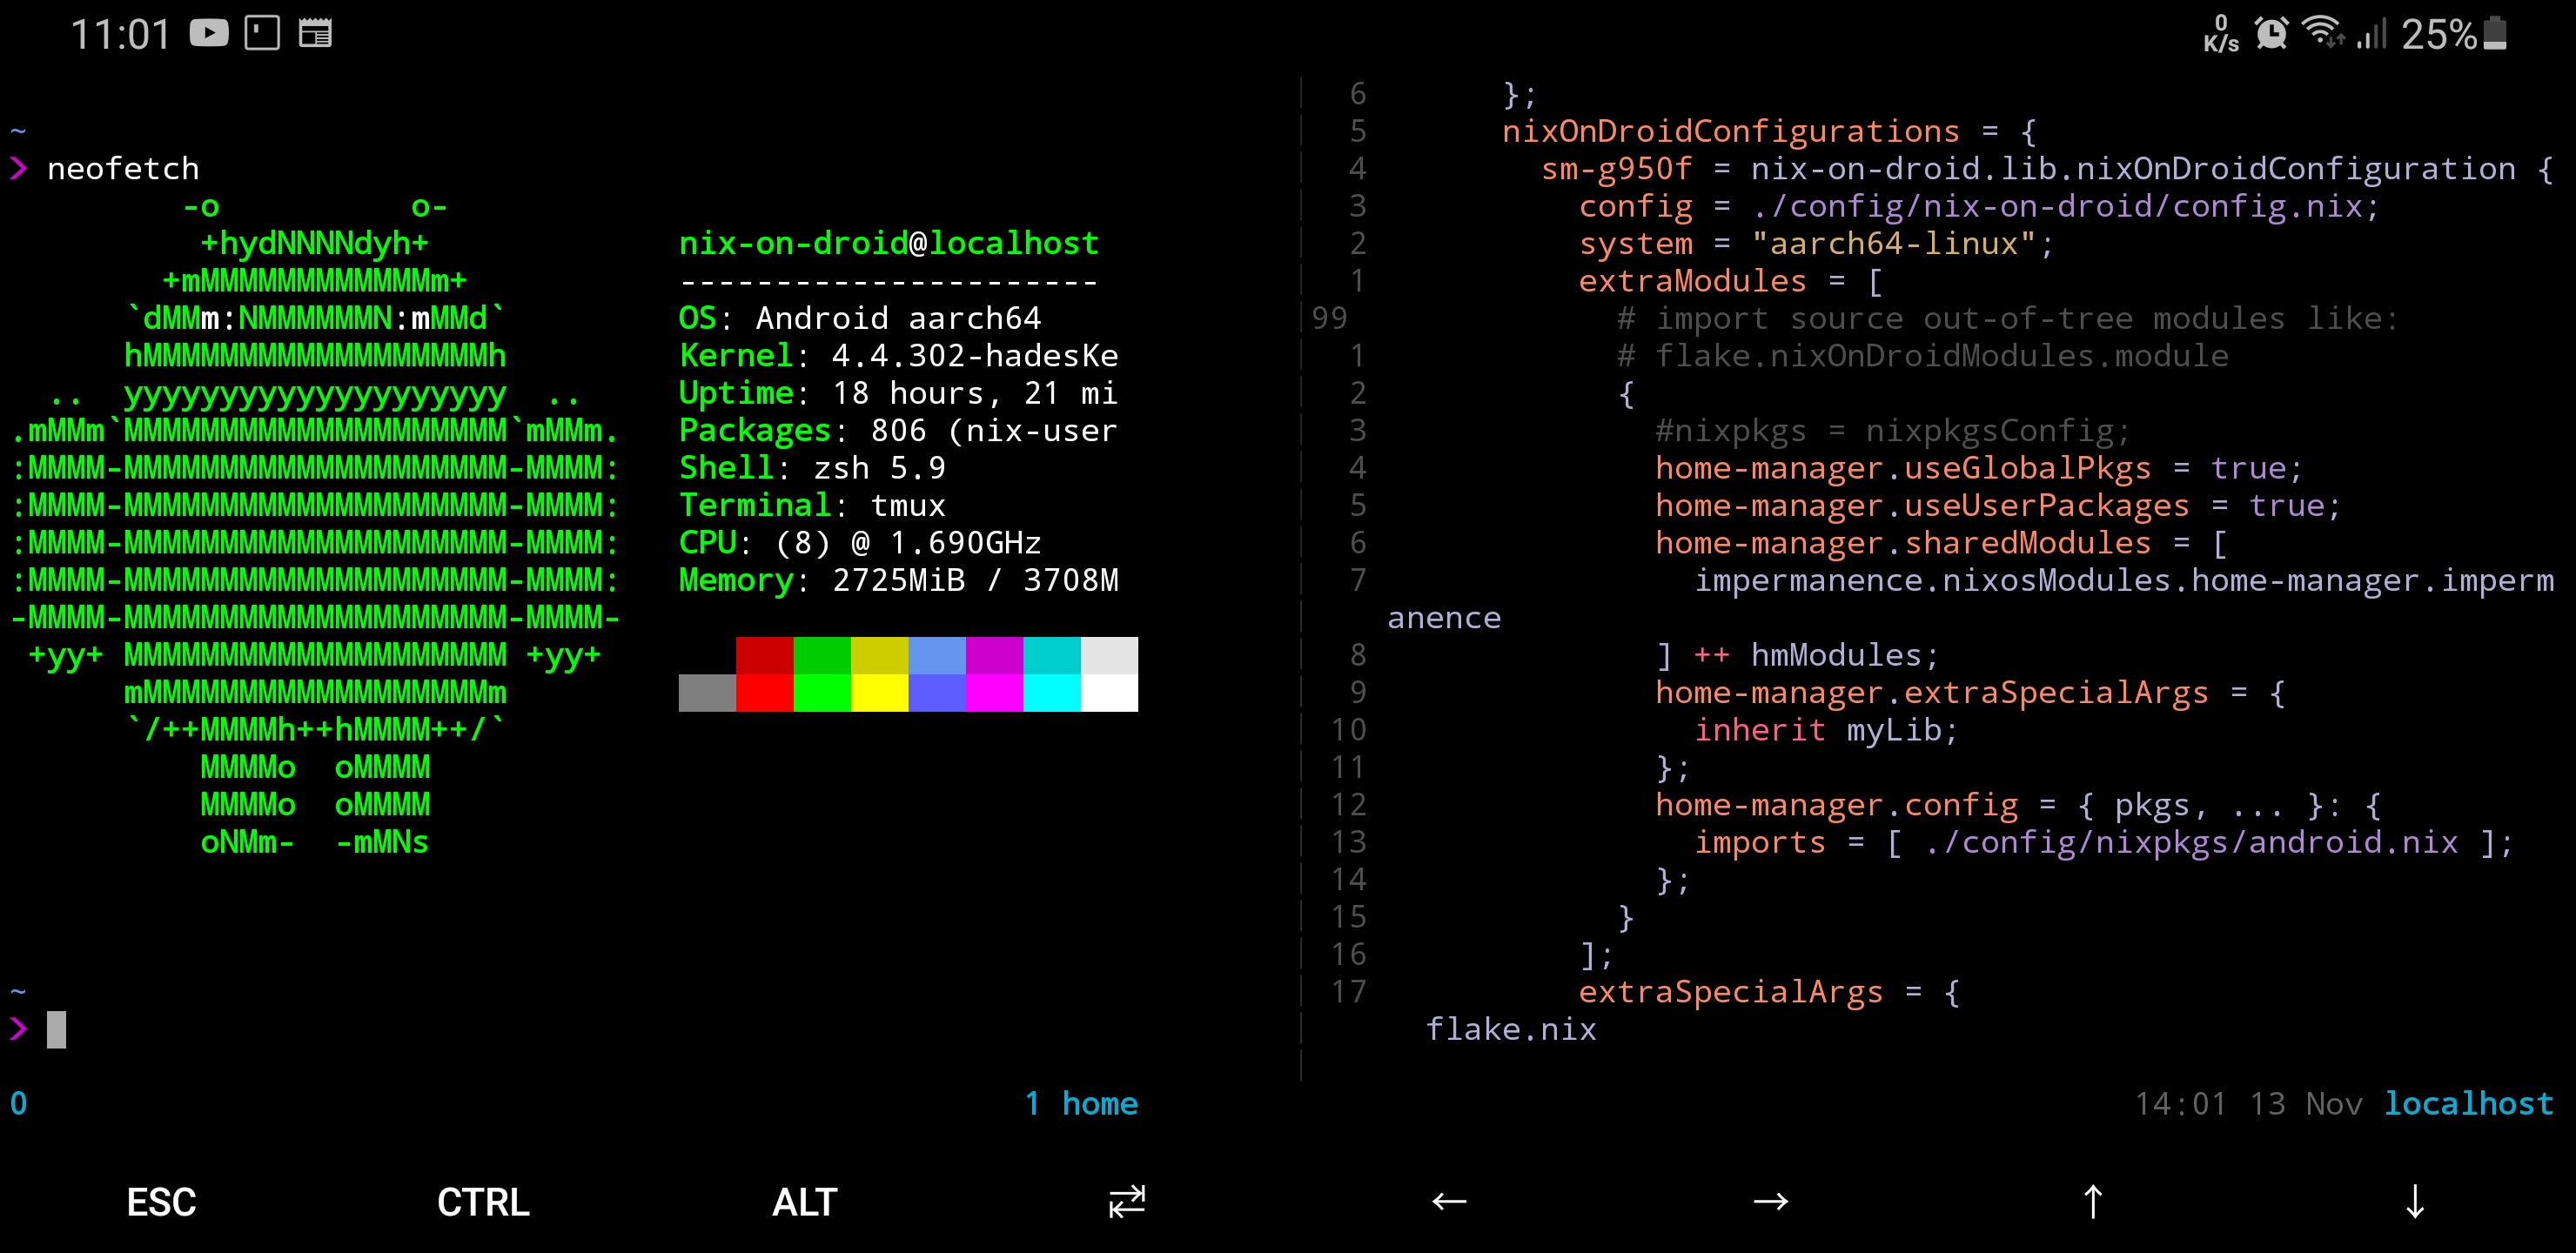Open the calendar notification icon
Viewport: 2576px width, 1253px height.
click(315, 34)
